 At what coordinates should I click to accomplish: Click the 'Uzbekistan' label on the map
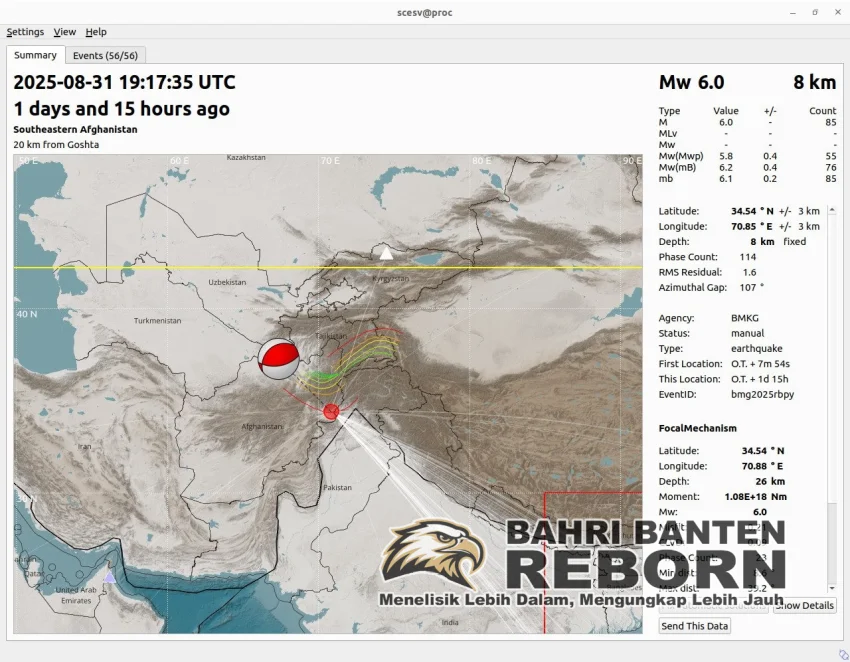click(x=227, y=282)
